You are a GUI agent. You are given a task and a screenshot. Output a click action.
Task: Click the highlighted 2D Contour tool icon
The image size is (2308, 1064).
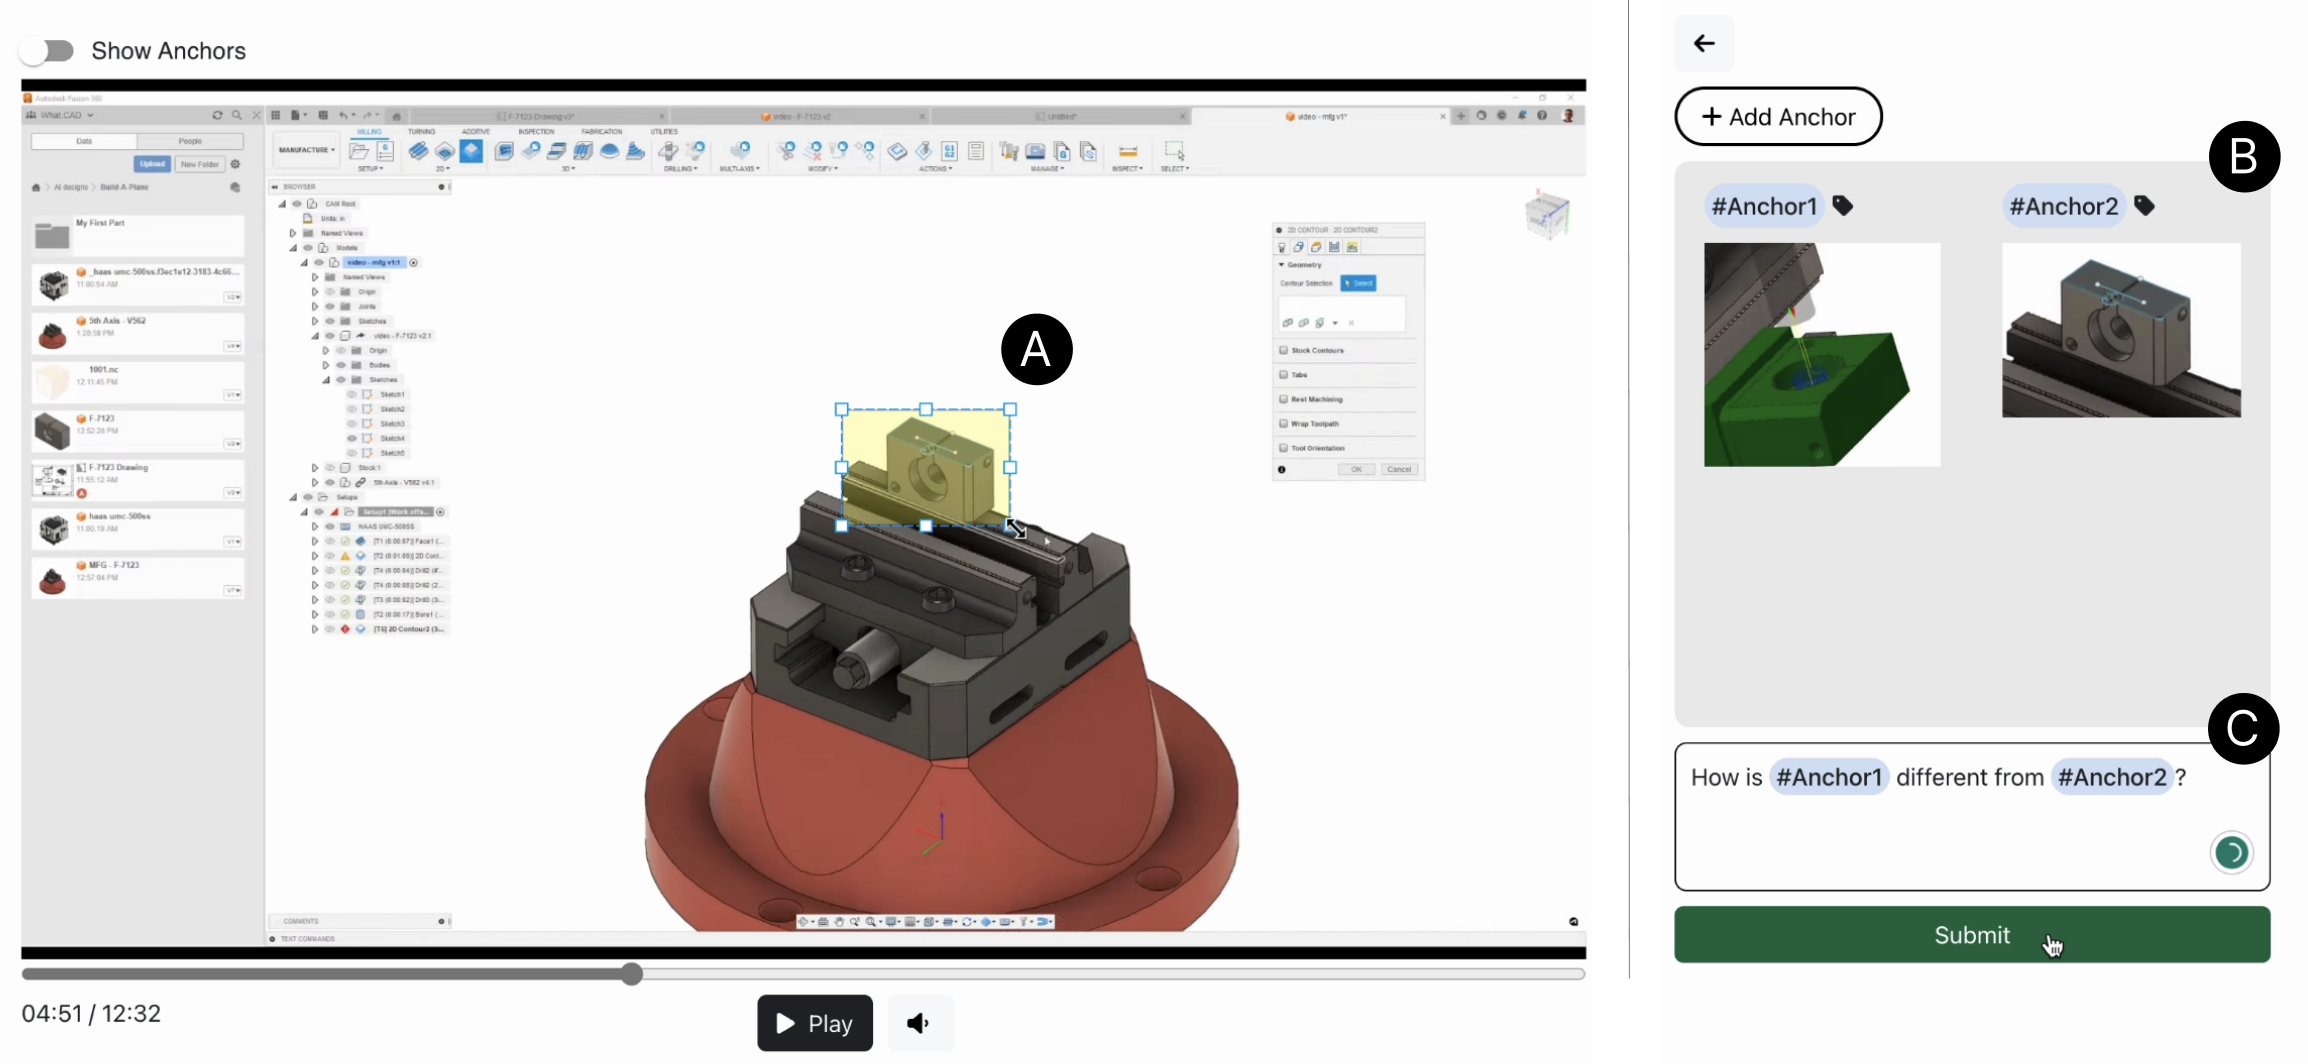[471, 151]
